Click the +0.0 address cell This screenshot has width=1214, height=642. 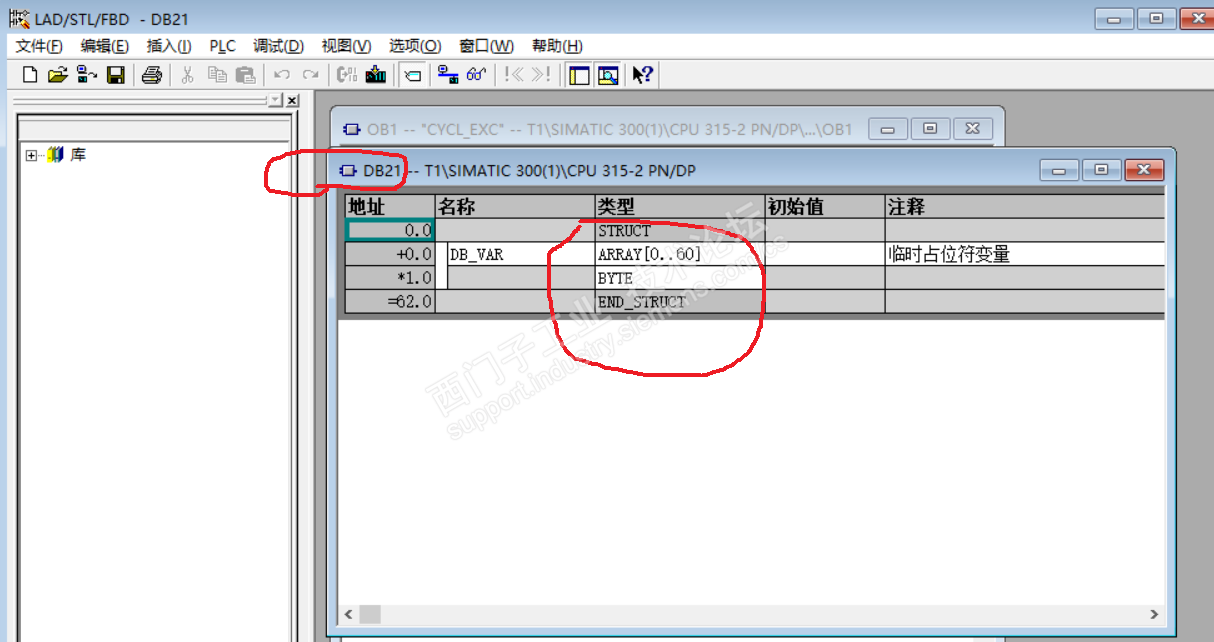click(x=389, y=254)
